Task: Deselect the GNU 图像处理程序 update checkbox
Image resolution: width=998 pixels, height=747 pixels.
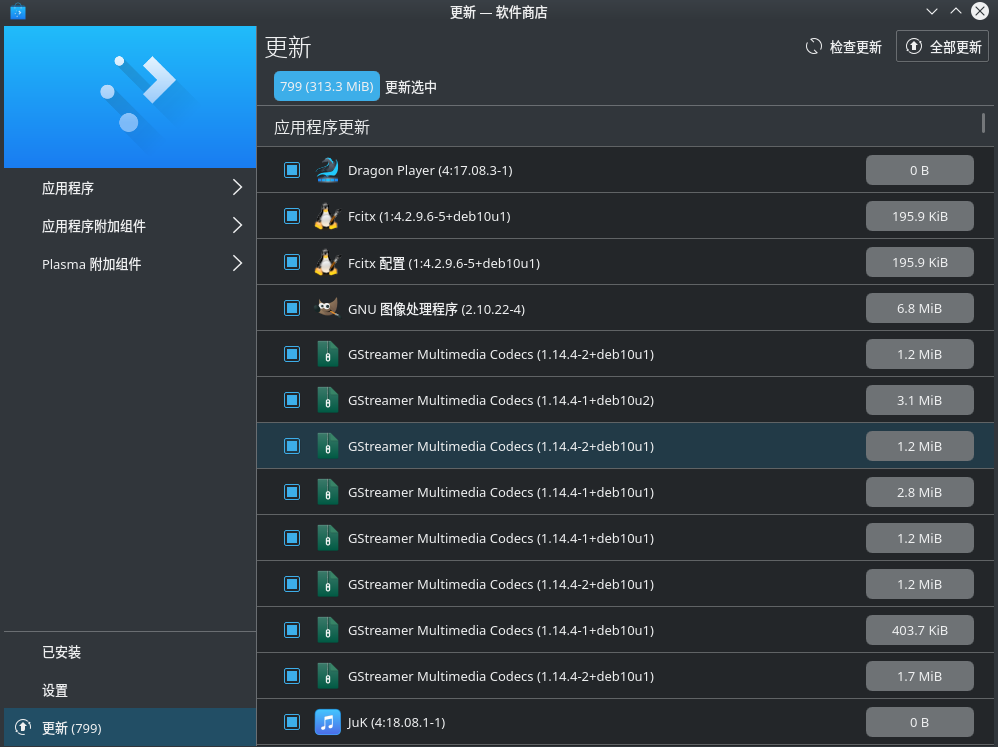Action: tap(292, 308)
